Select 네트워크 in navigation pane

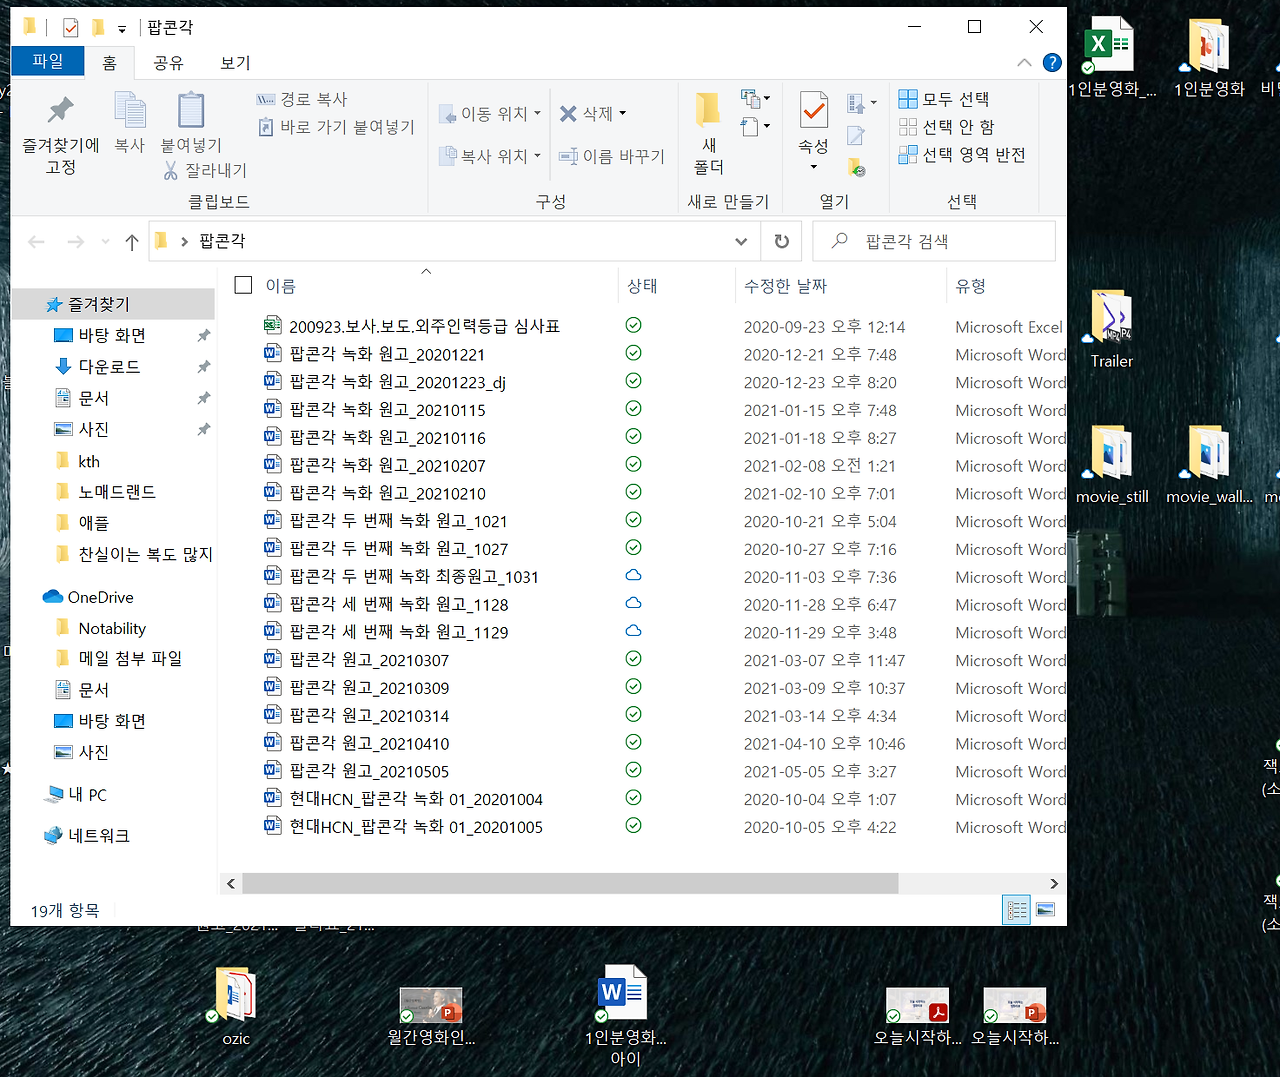coord(99,836)
